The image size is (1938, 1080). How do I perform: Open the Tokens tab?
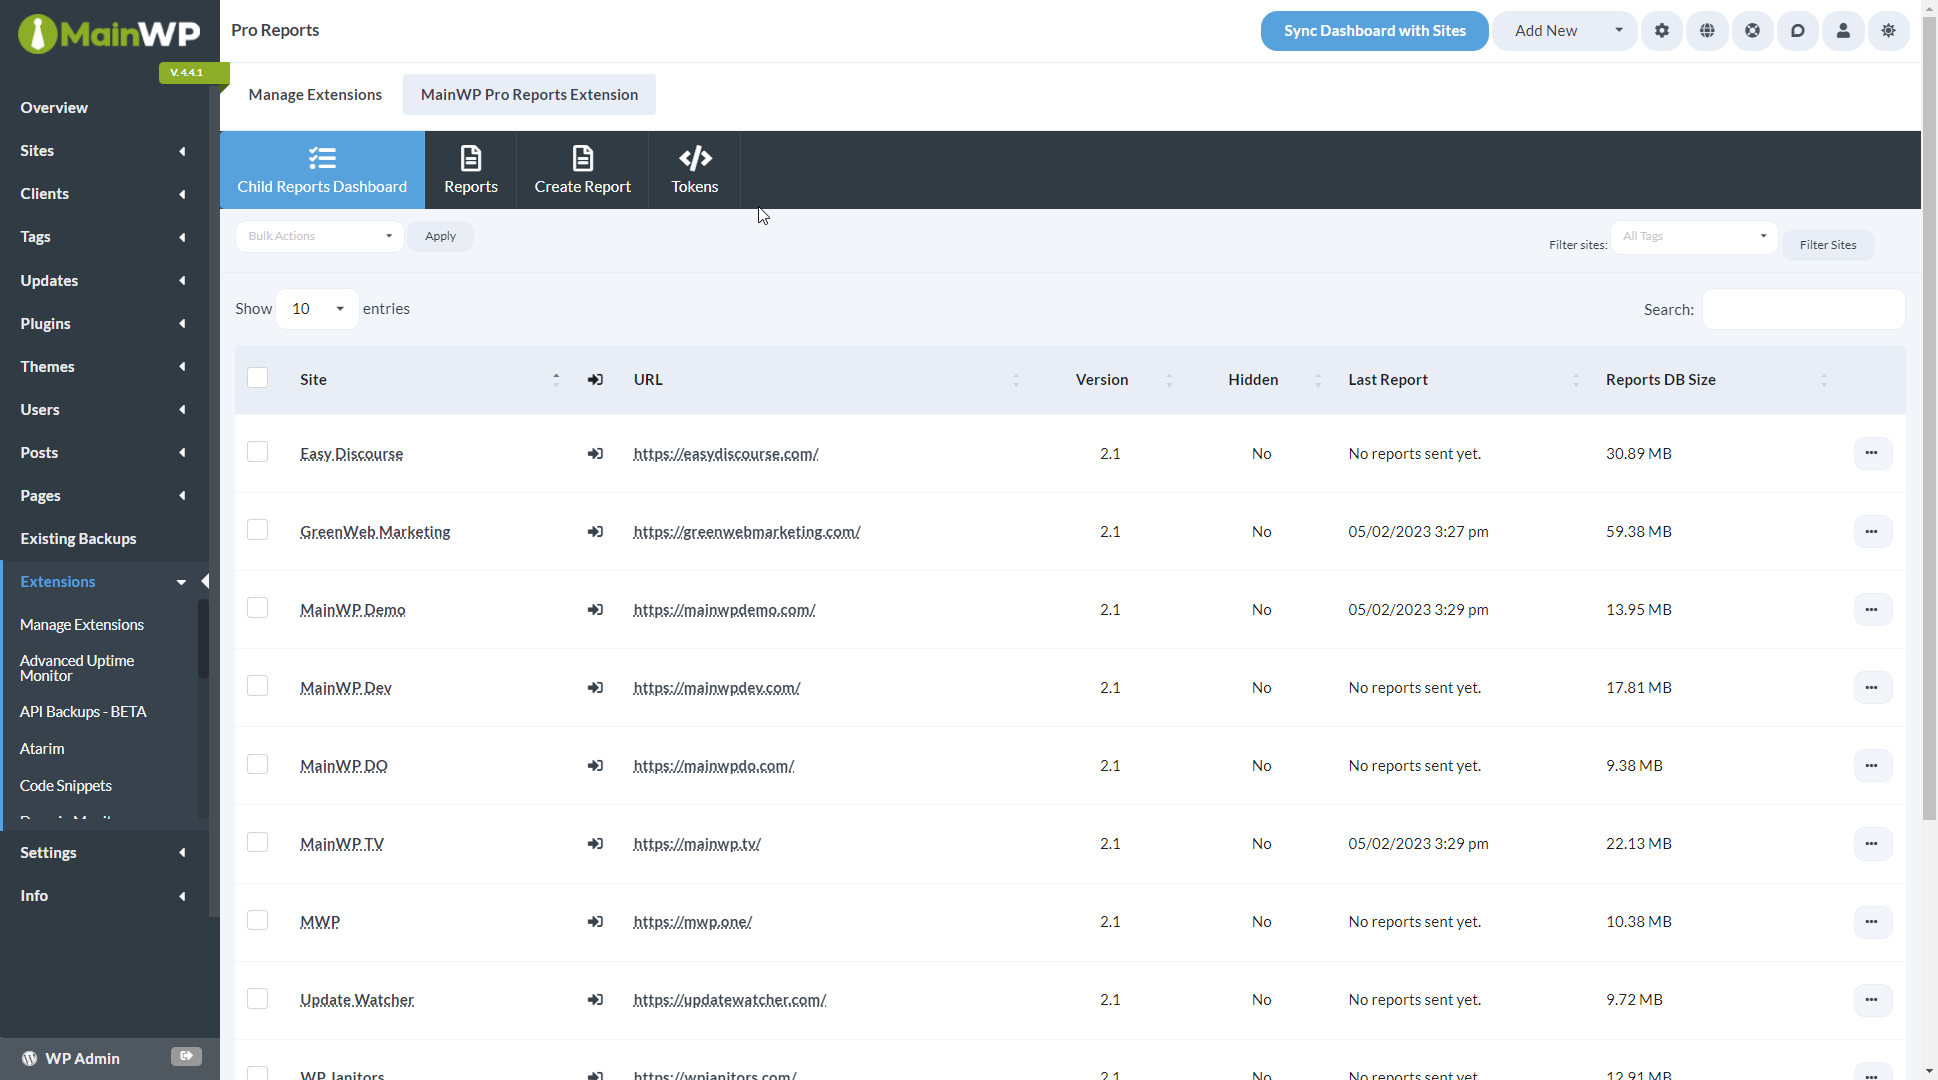click(694, 169)
